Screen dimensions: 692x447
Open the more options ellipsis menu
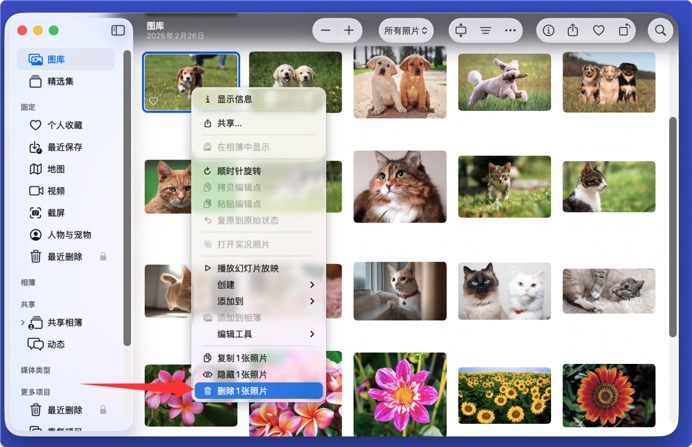click(510, 30)
